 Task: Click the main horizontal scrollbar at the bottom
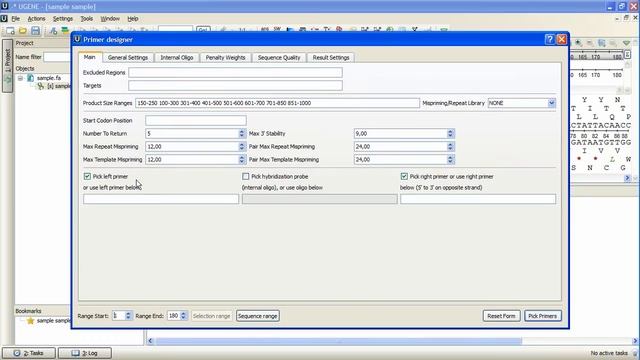tap(339, 341)
